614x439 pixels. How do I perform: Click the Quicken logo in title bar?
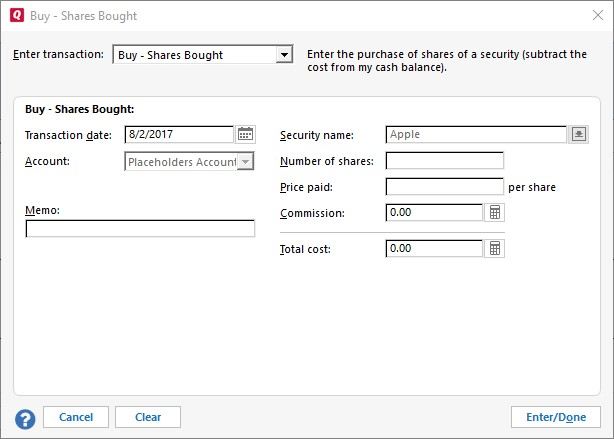point(15,16)
